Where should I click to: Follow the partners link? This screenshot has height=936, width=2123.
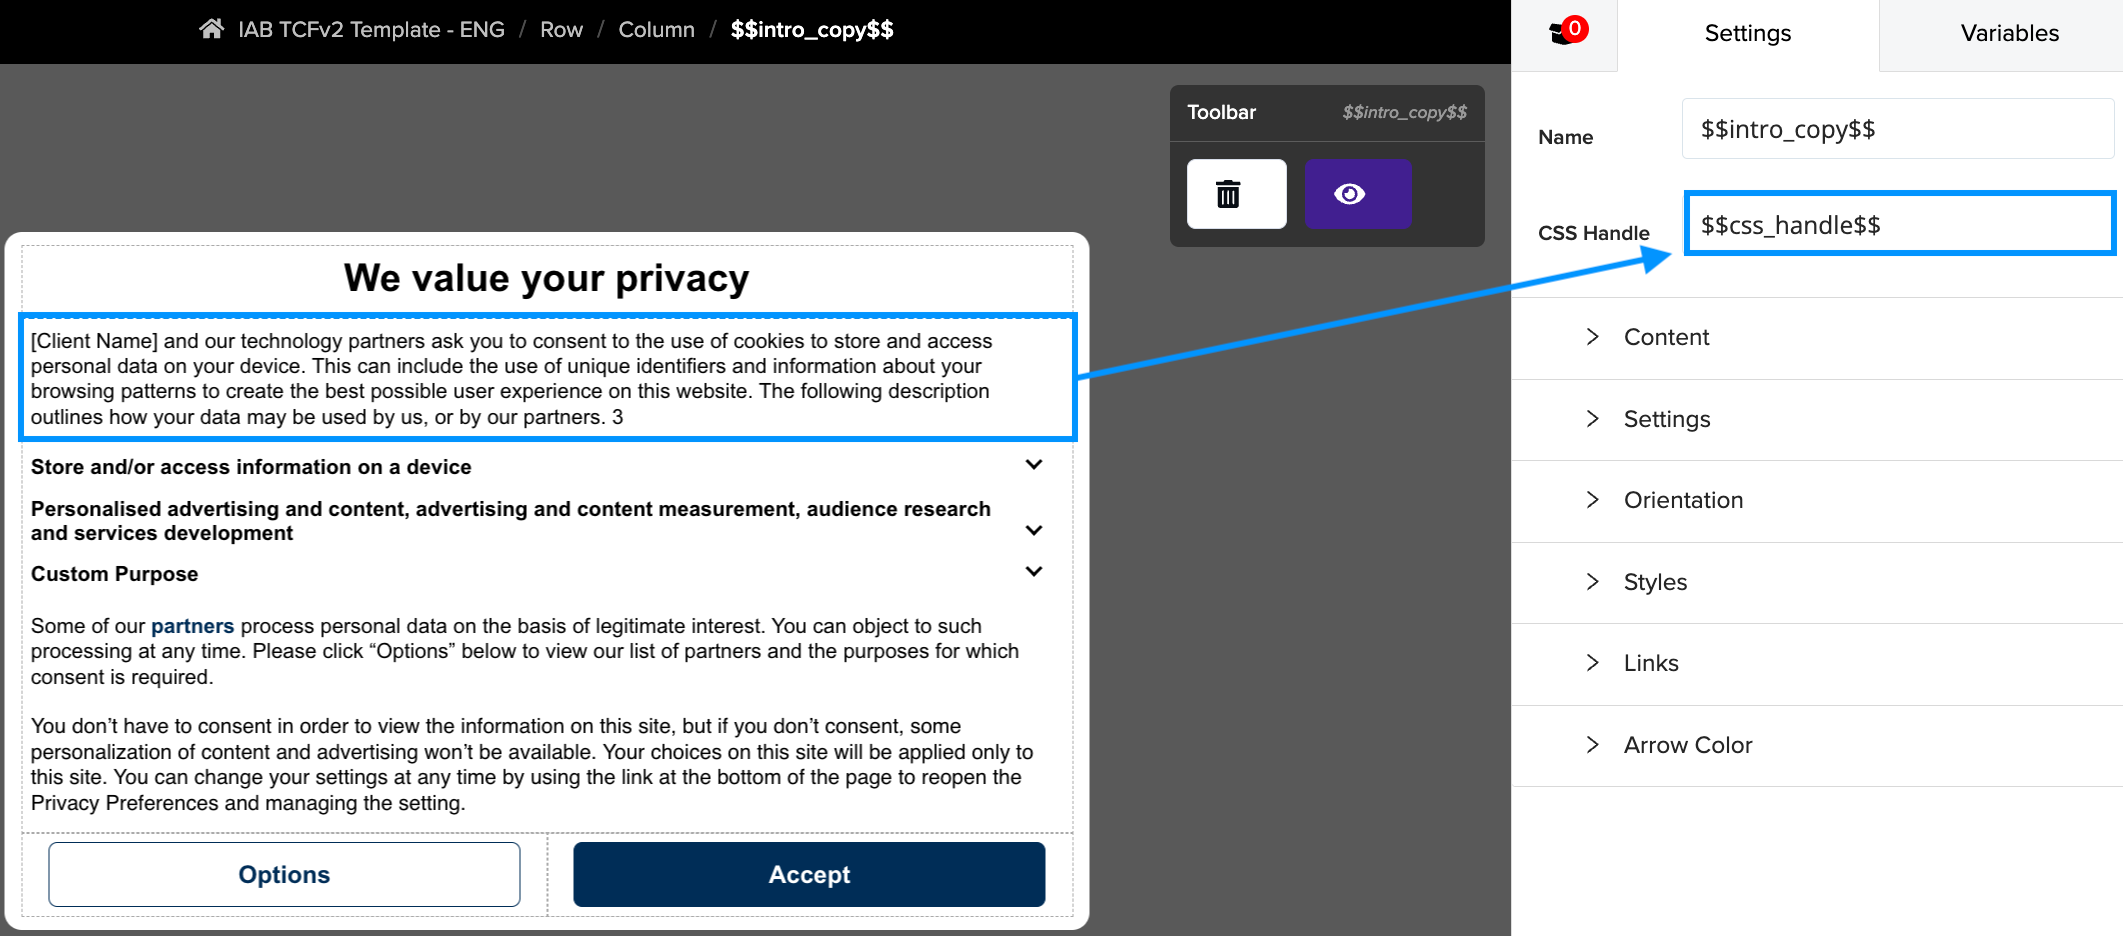(192, 626)
